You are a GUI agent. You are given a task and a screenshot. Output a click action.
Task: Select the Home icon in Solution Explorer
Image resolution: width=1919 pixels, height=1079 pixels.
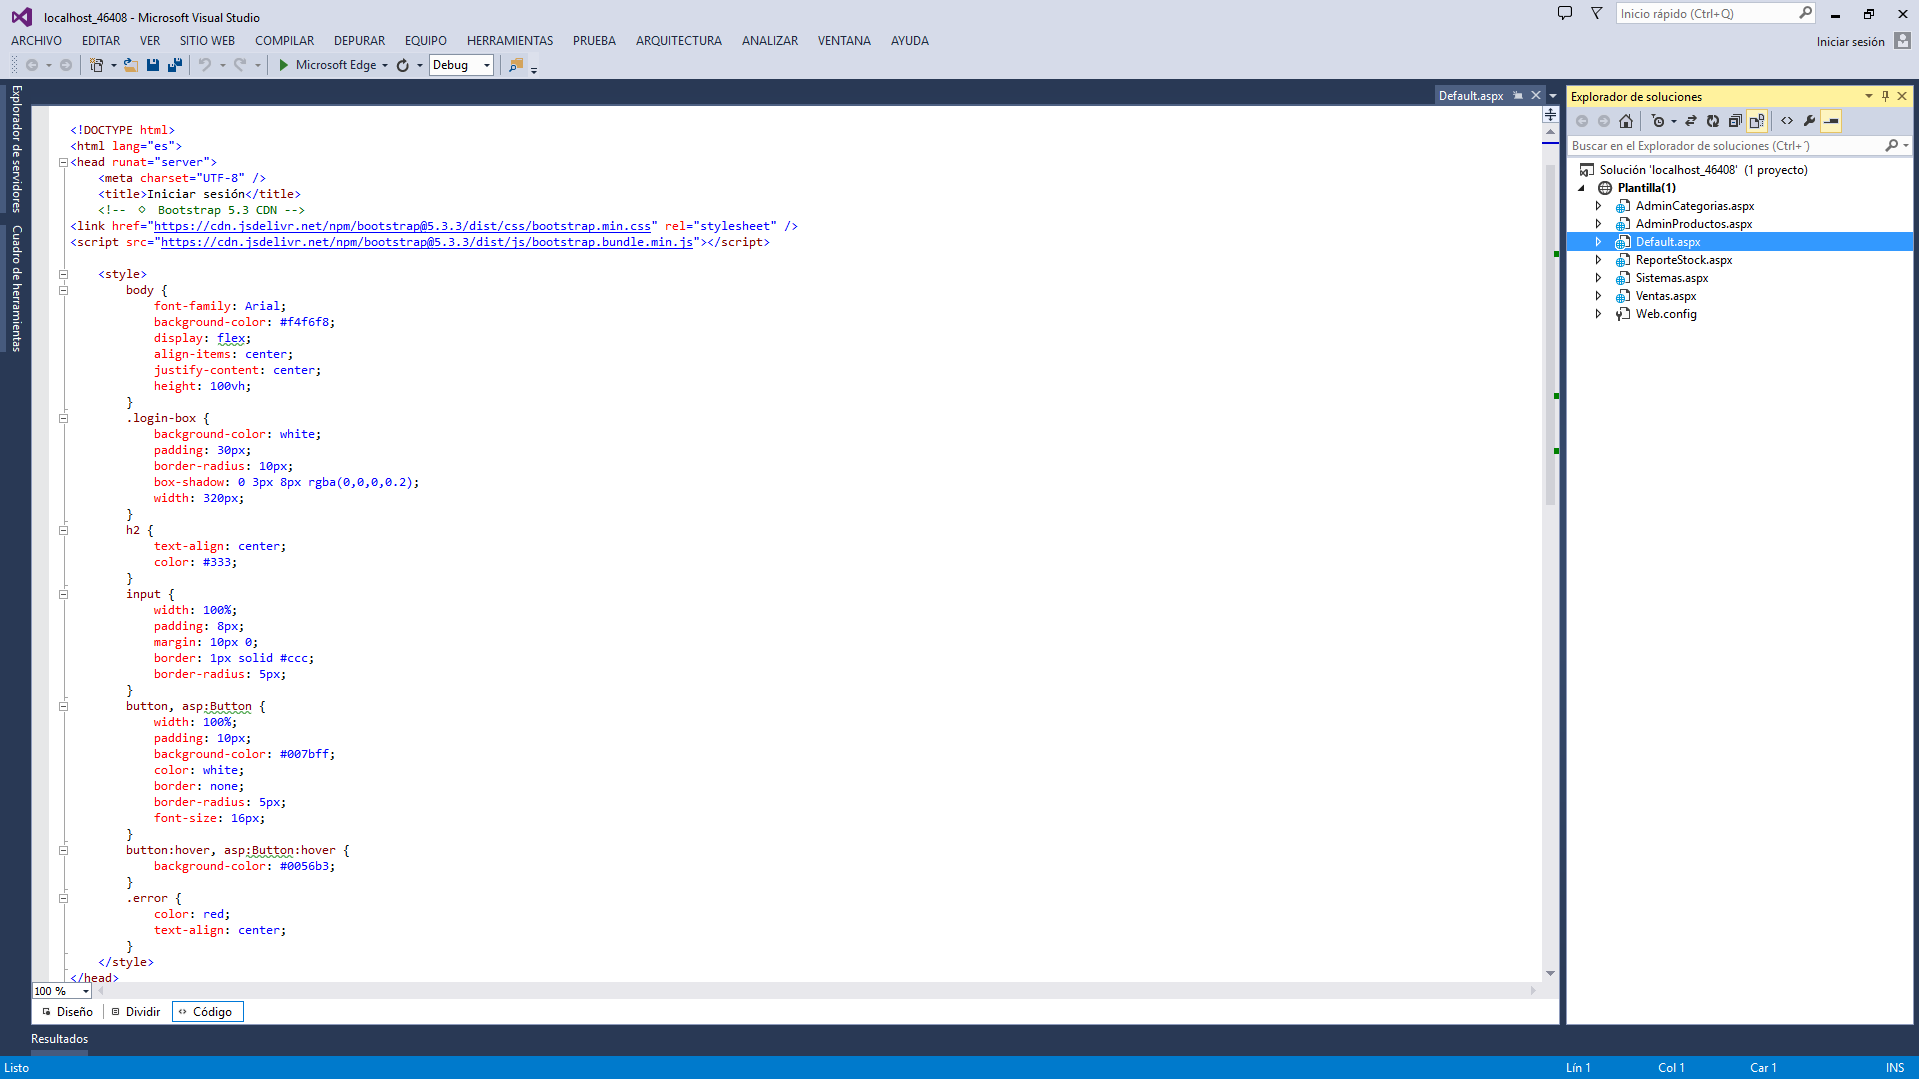(x=1626, y=121)
